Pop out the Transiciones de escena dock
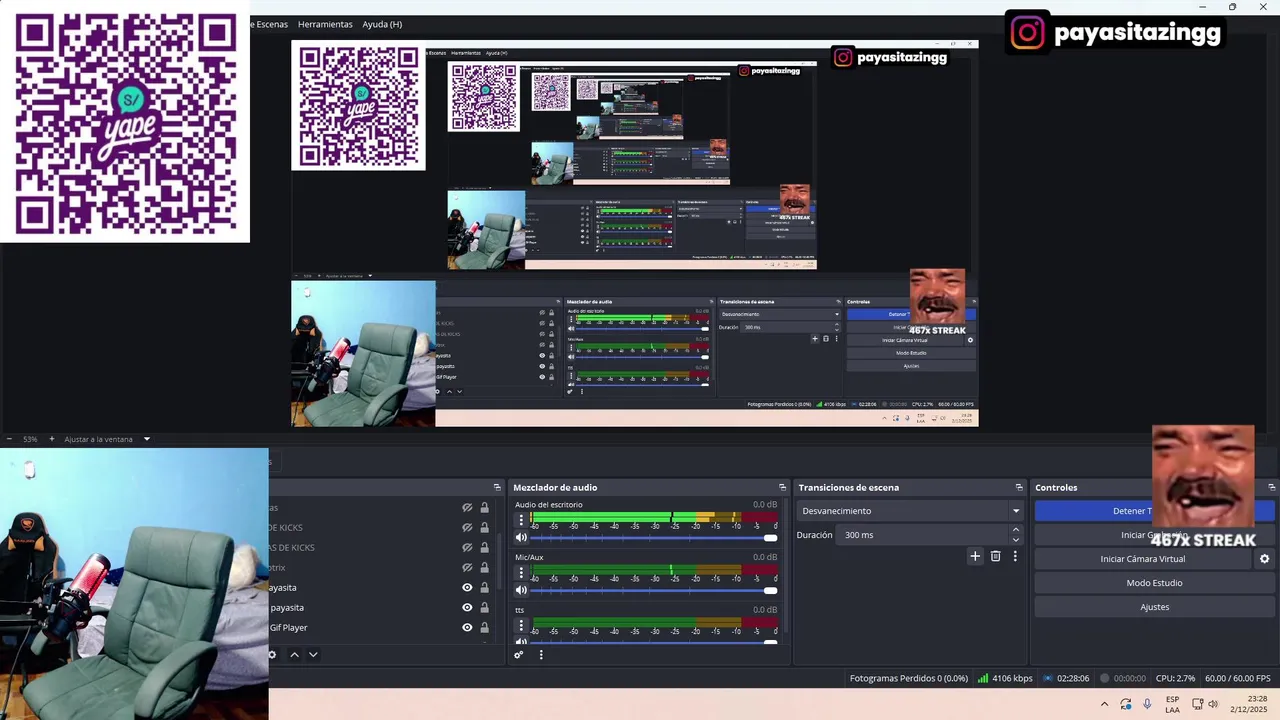 tap(1019, 488)
